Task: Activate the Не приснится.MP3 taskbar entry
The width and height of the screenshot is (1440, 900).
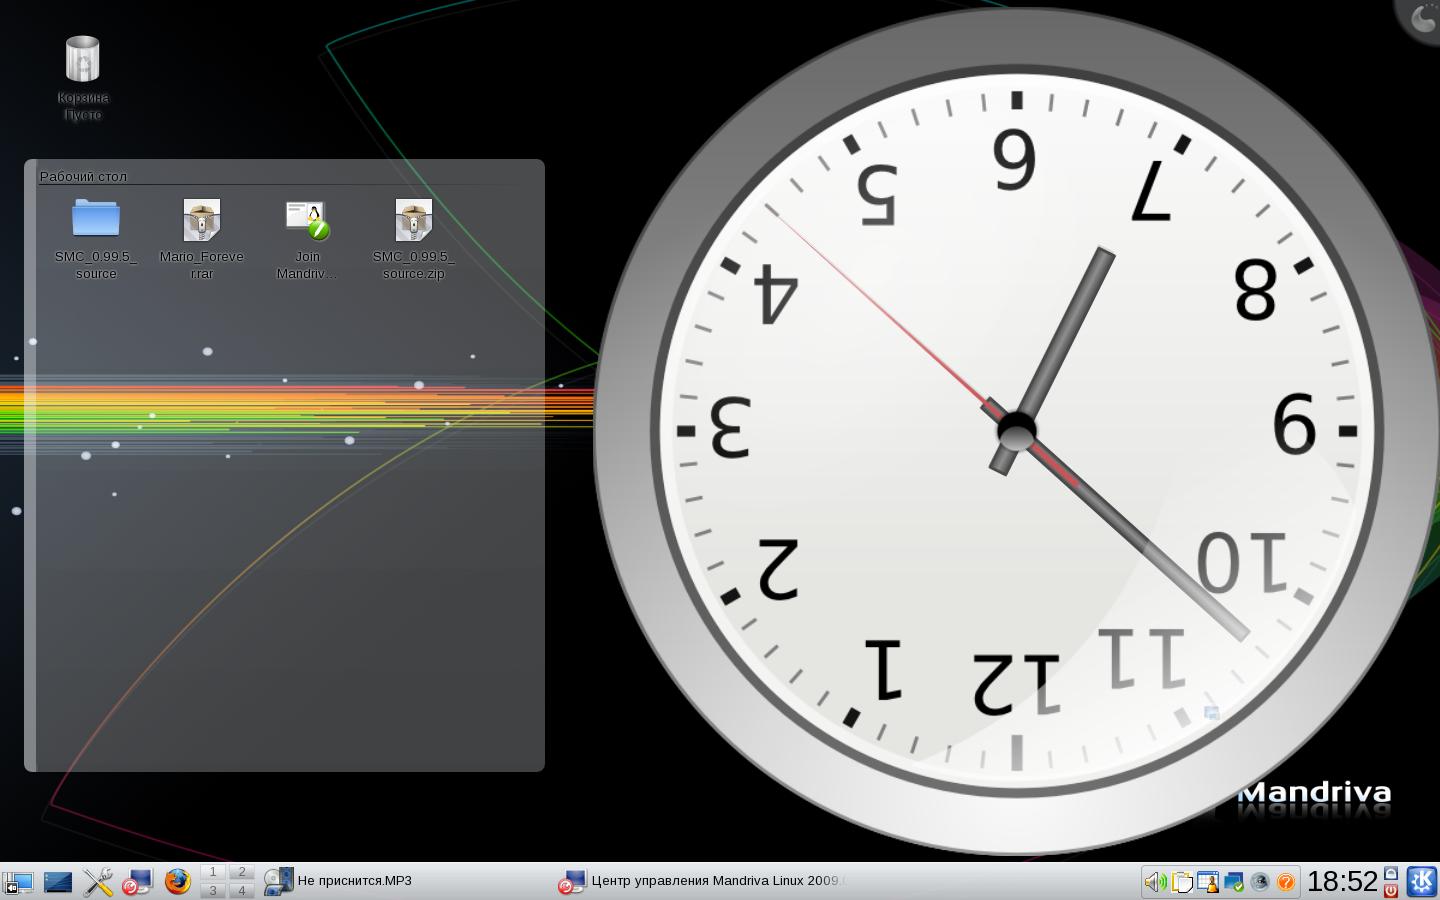Action: click(405, 881)
